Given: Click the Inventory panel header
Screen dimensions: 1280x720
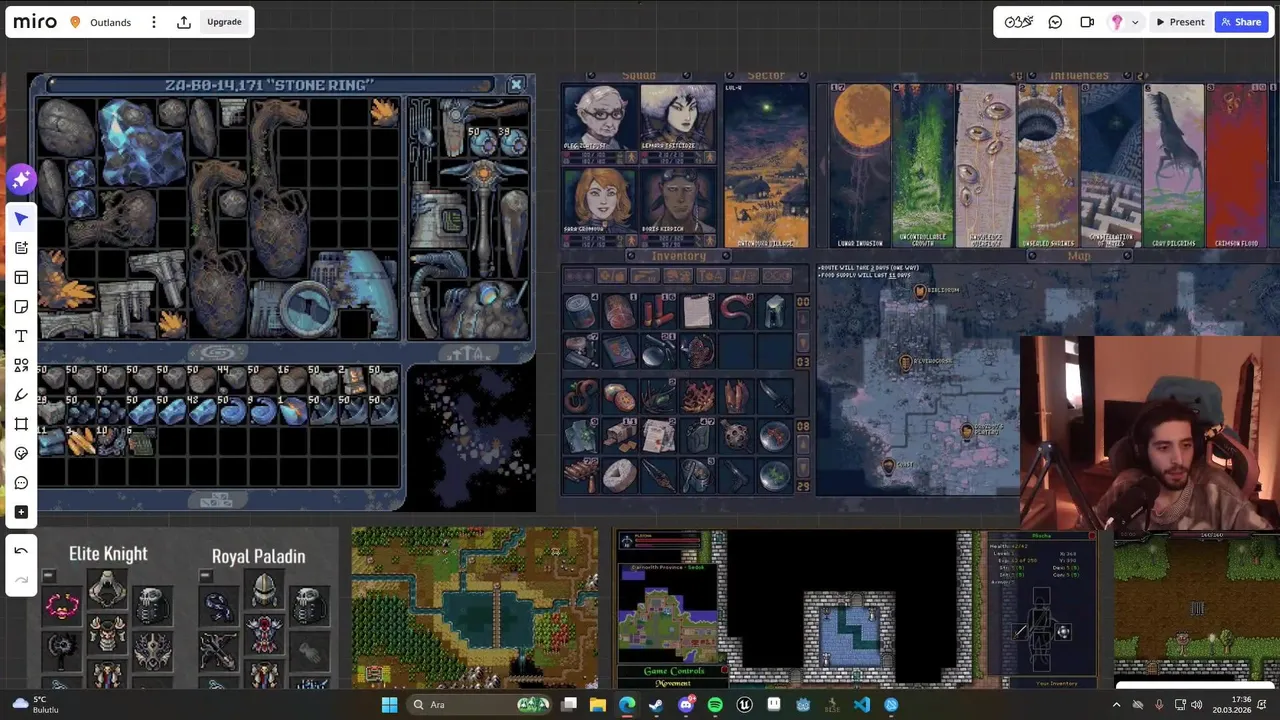Looking at the screenshot, I should (x=679, y=256).
